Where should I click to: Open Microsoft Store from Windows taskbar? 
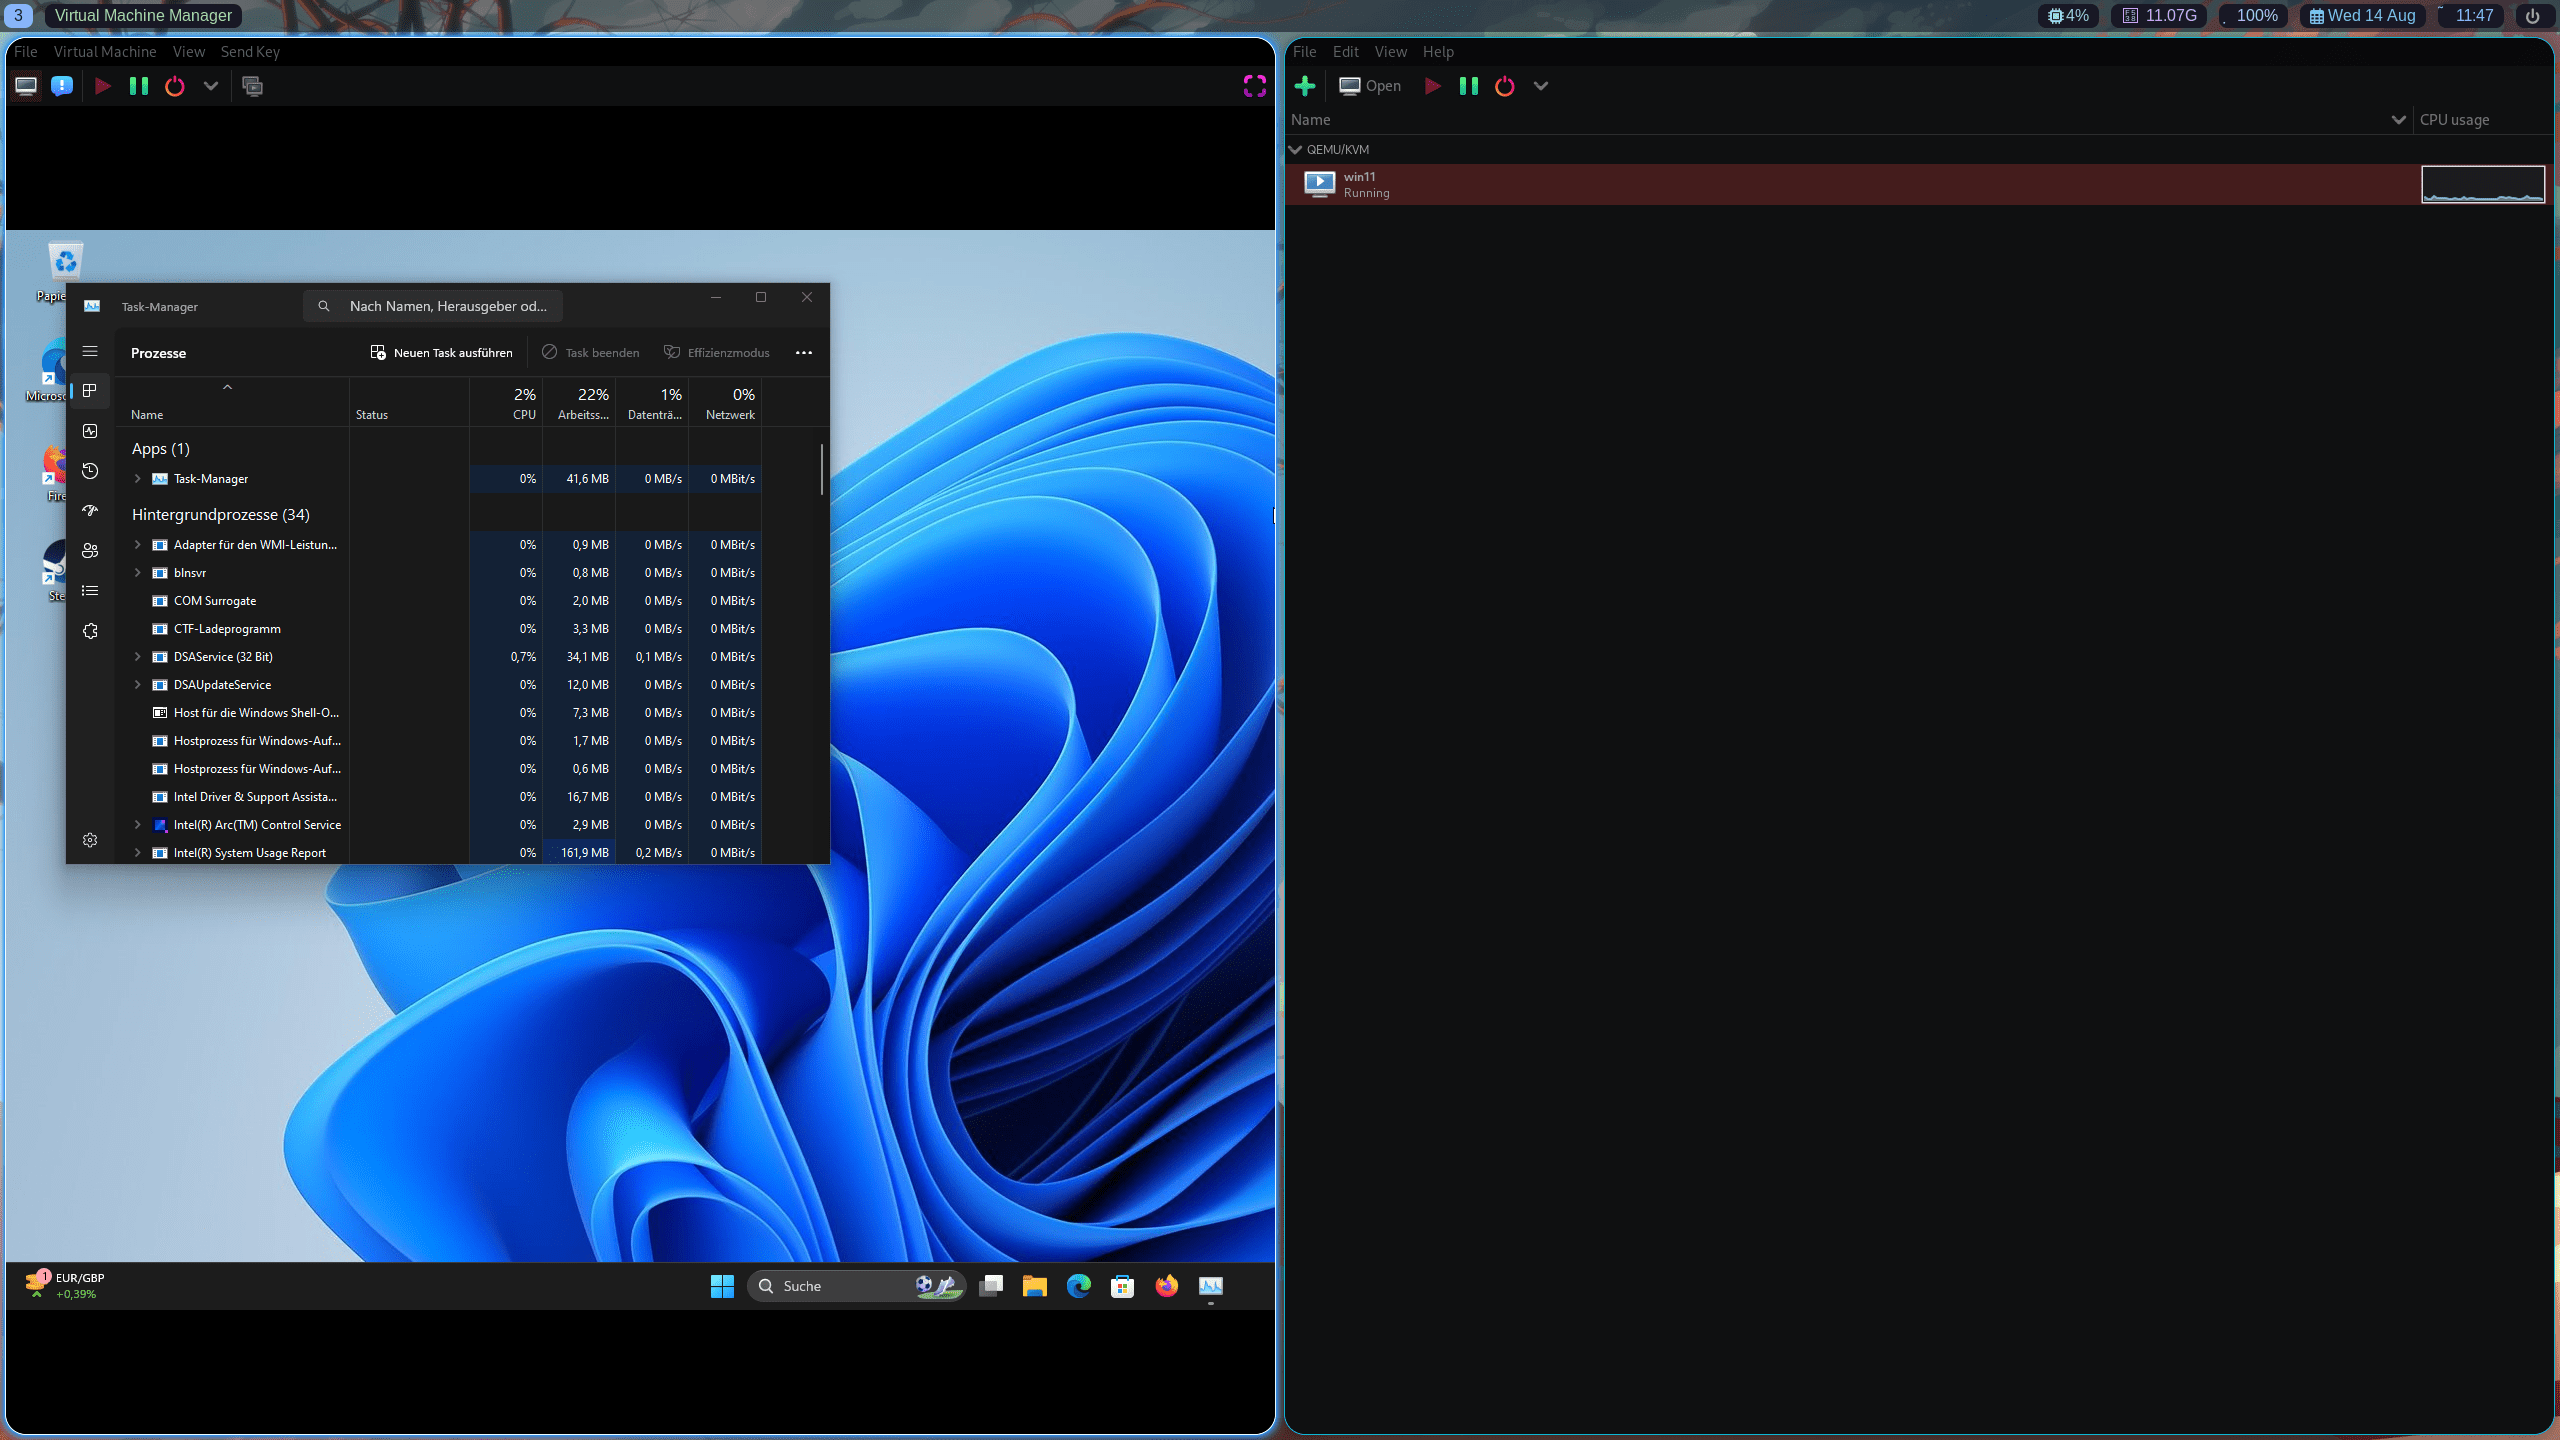(1123, 1286)
